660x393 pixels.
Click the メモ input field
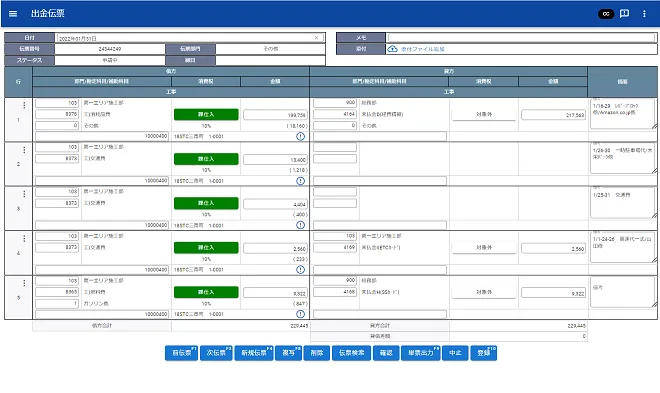[521, 37]
